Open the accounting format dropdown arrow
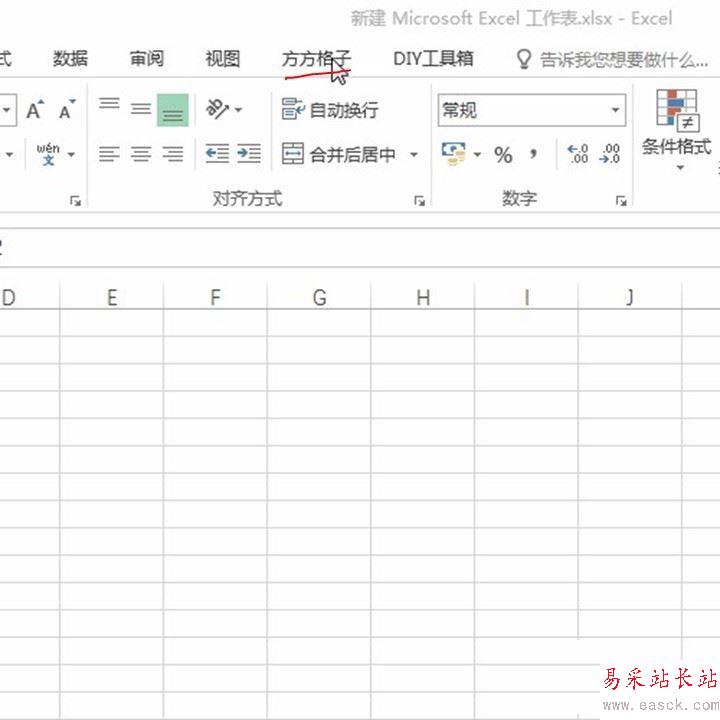This screenshot has height=720, width=720. [x=477, y=155]
